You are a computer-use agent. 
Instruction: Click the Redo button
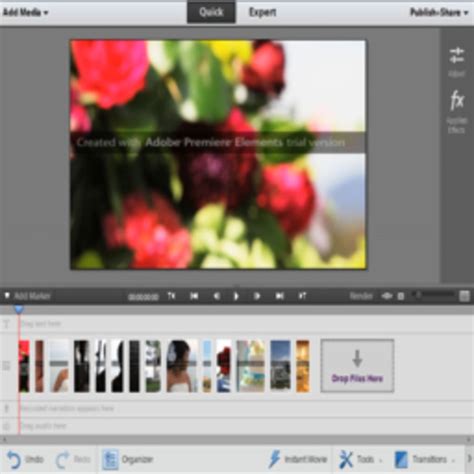coord(73,459)
